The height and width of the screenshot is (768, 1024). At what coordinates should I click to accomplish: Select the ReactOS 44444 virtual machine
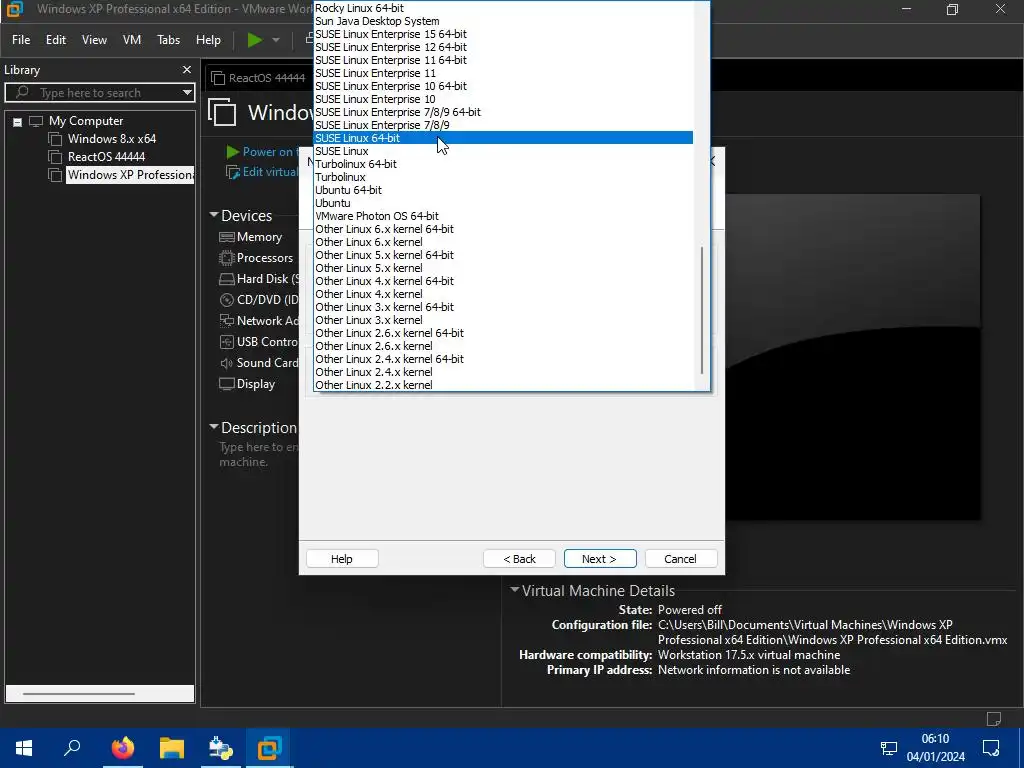click(x=106, y=157)
